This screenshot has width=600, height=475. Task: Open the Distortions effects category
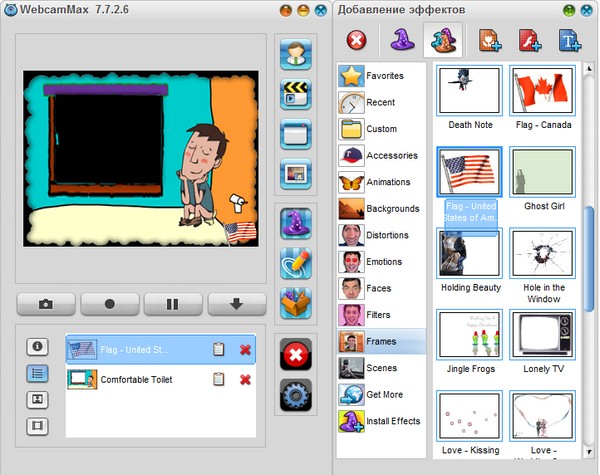(380, 235)
